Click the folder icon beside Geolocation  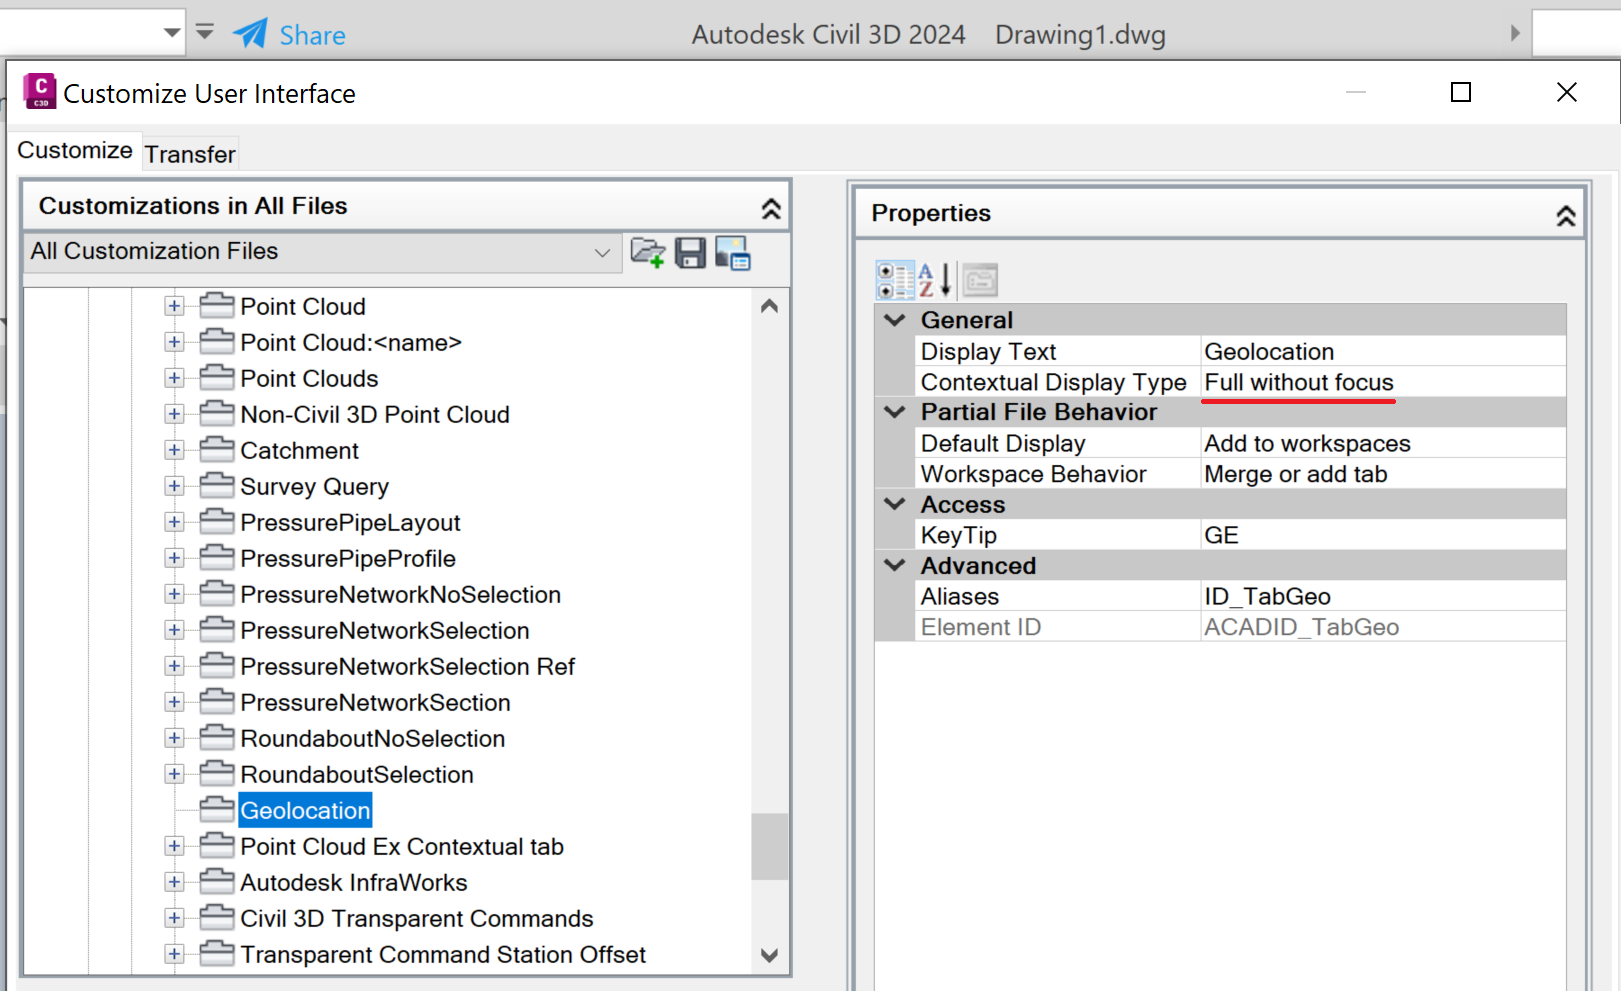click(216, 808)
